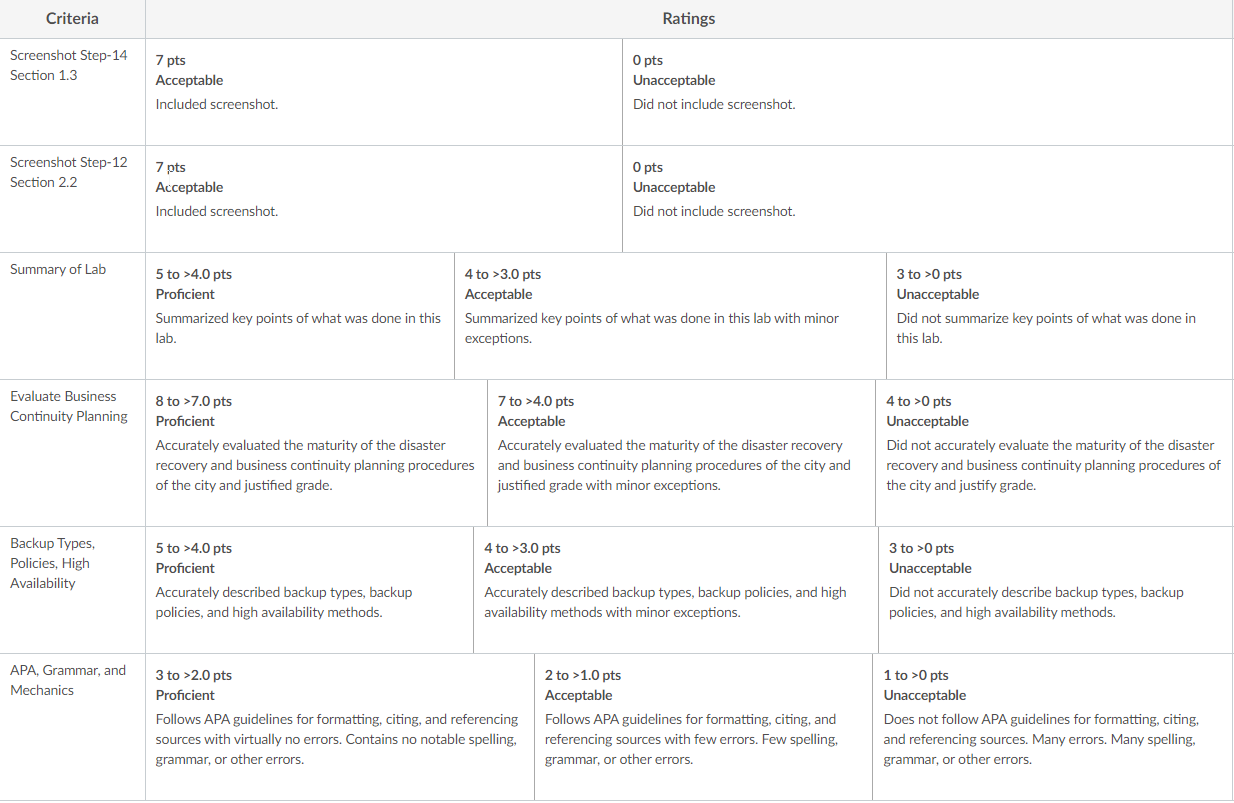
Task: Rate APA, Grammar, and Mechanics as Acceptable
Action: click(x=703, y=727)
